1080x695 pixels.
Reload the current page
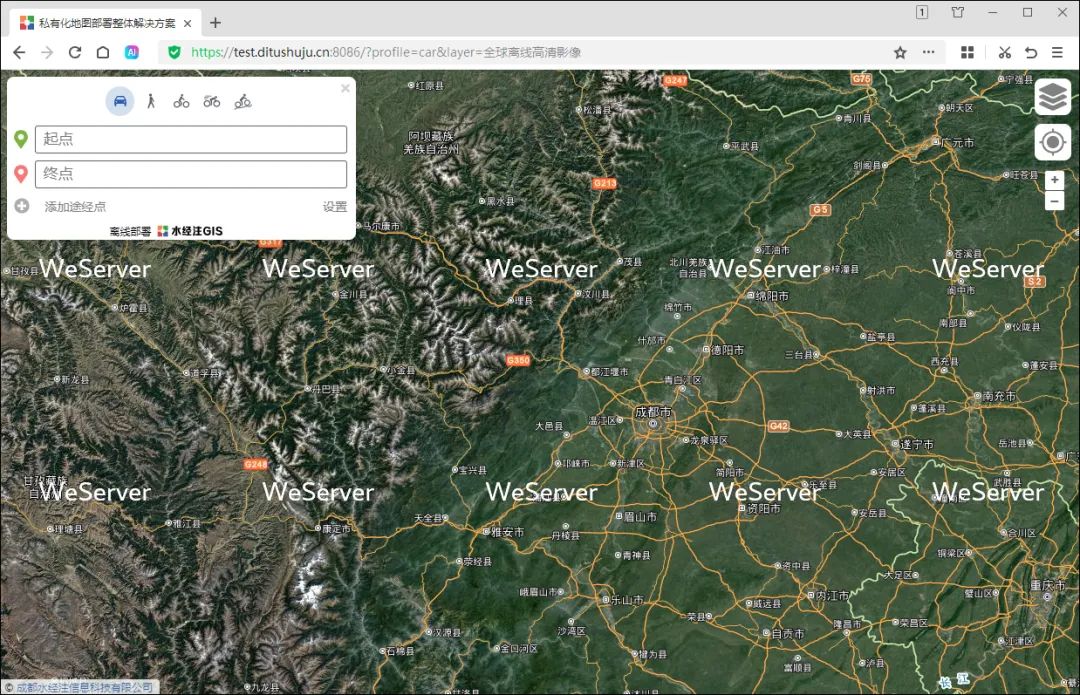pos(75,52)
